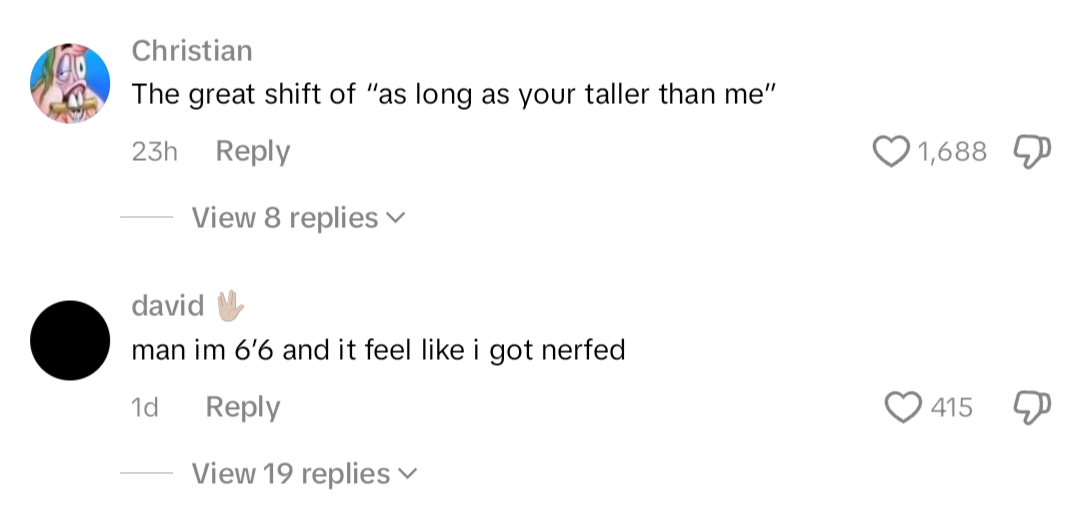
Task: Tap the heart on david's comment
Action: [x=904, y=407]
